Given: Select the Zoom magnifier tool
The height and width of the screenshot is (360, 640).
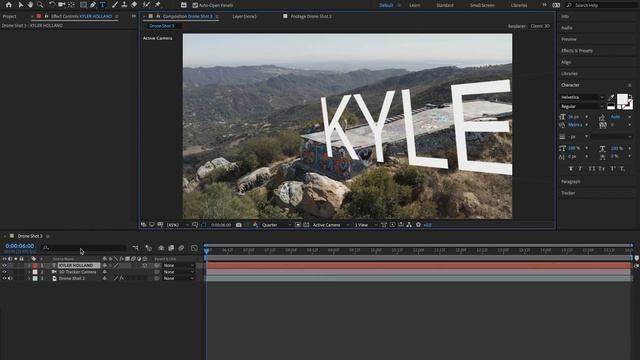Looking at the screenshot, I should (x=40, y=5).
